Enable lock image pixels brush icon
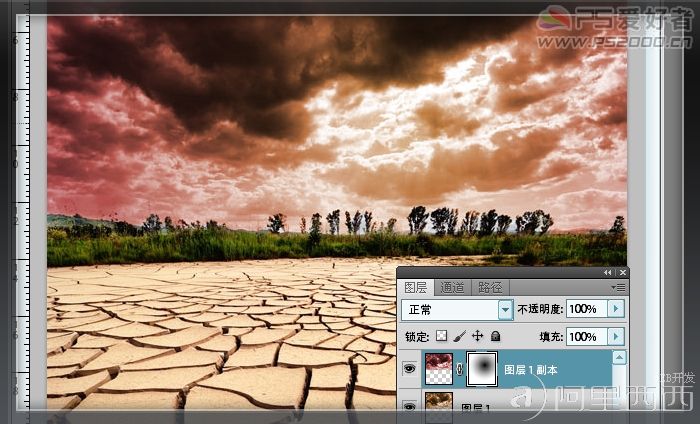The width and height of the screenshot is (700, 424). coord(459,336)
